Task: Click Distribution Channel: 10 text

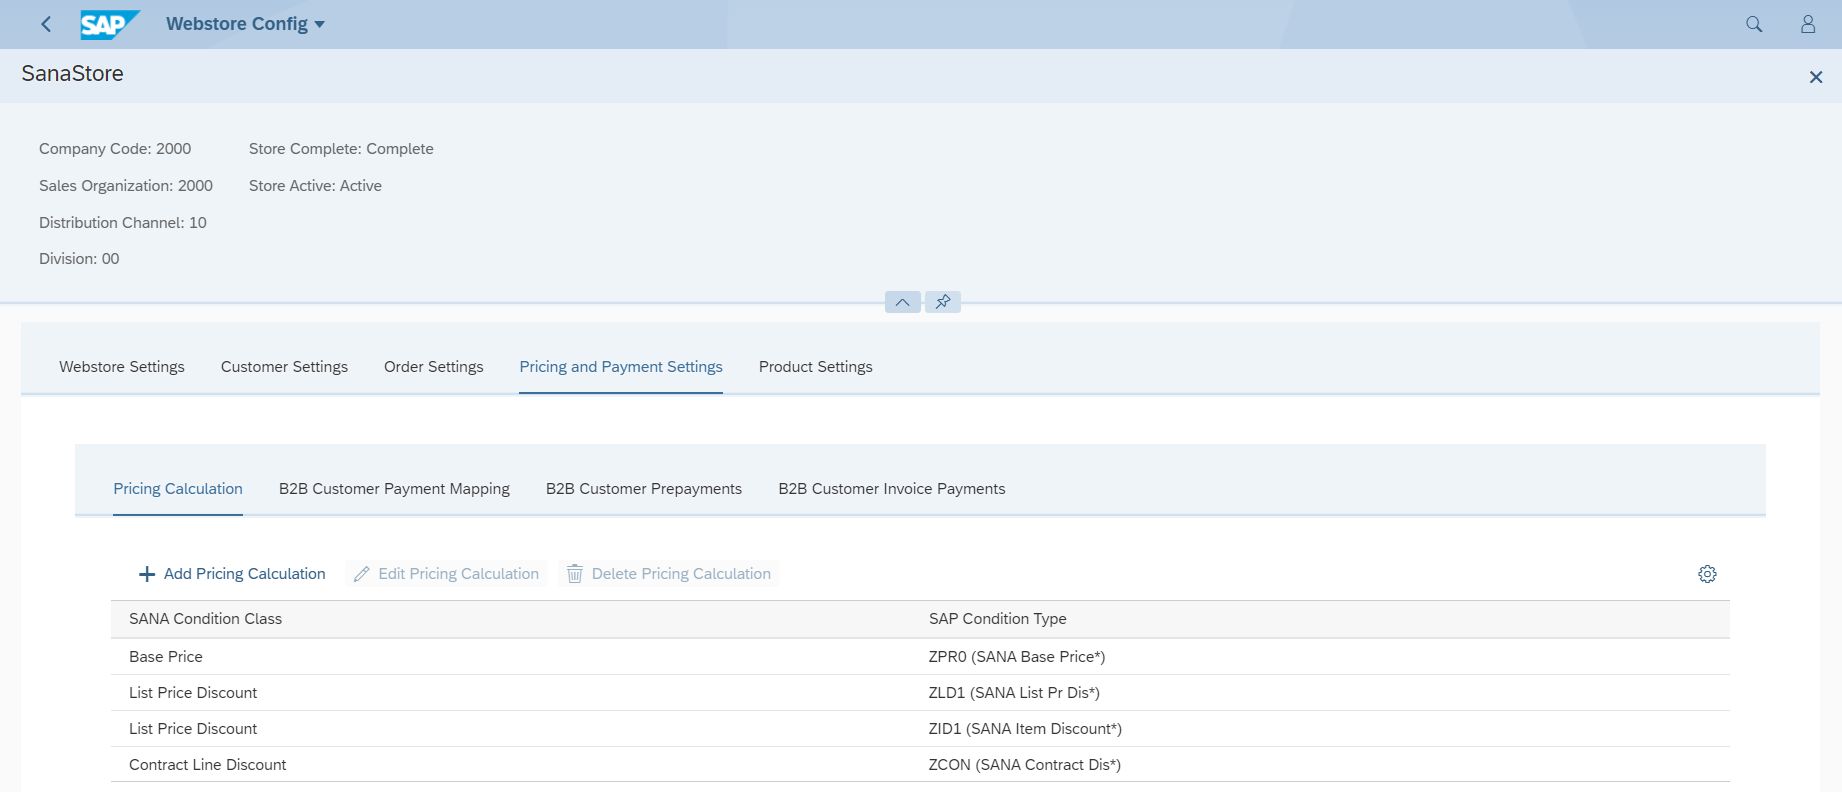Action: [123, 223]
